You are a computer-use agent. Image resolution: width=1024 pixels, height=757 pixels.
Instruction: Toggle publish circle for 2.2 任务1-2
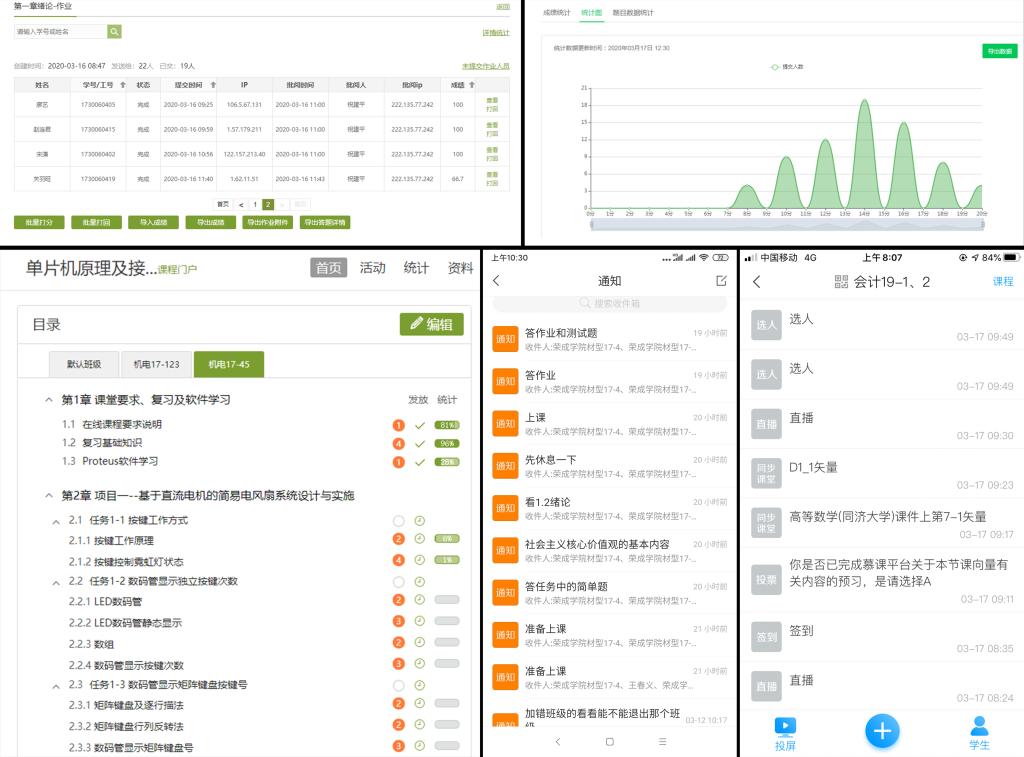(398, 581)
